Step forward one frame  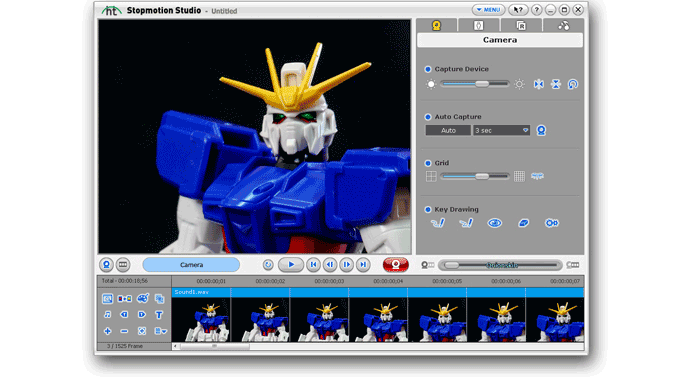(x=346, y=265)
